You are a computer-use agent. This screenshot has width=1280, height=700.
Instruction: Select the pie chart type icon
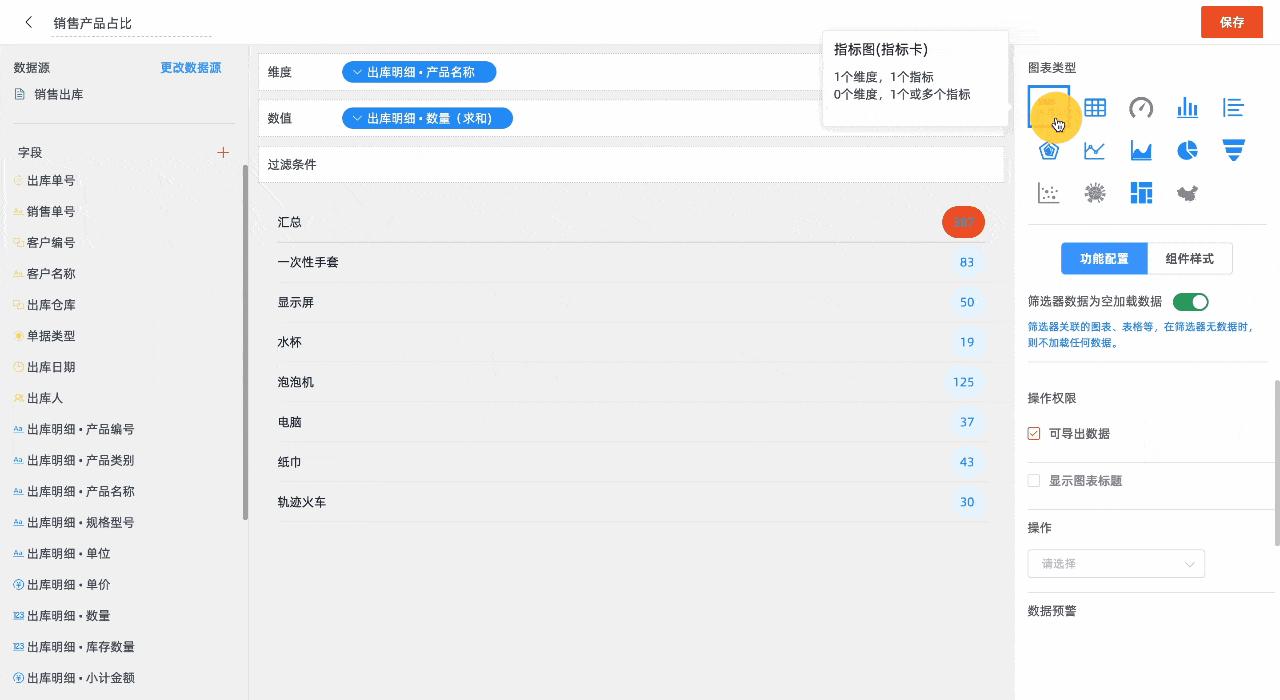(x=1187, y=149)
